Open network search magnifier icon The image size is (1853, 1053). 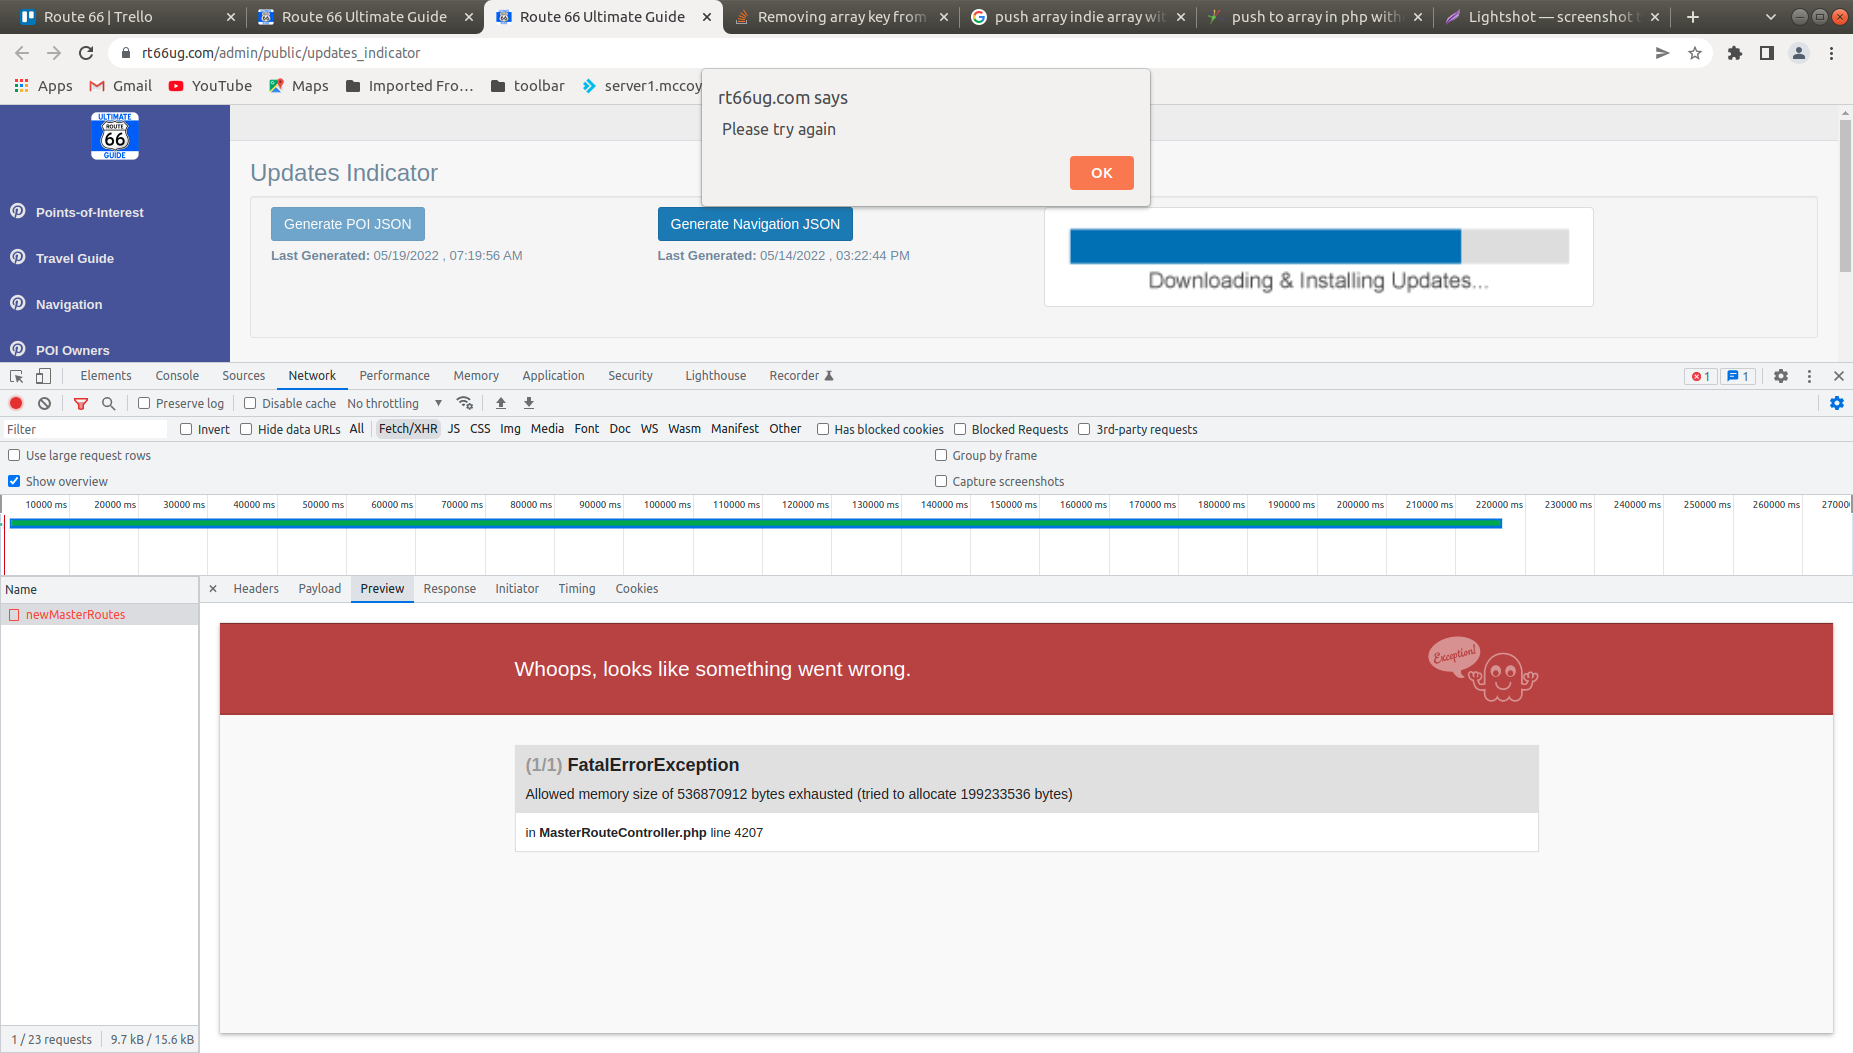109,403
